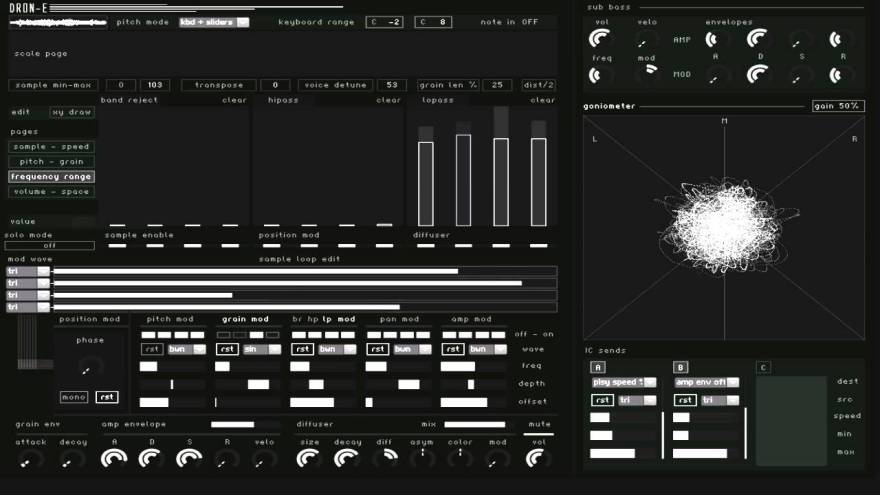The image size is (880, 495).
Task: Select IC send tab A
Action: coord(598,368)
